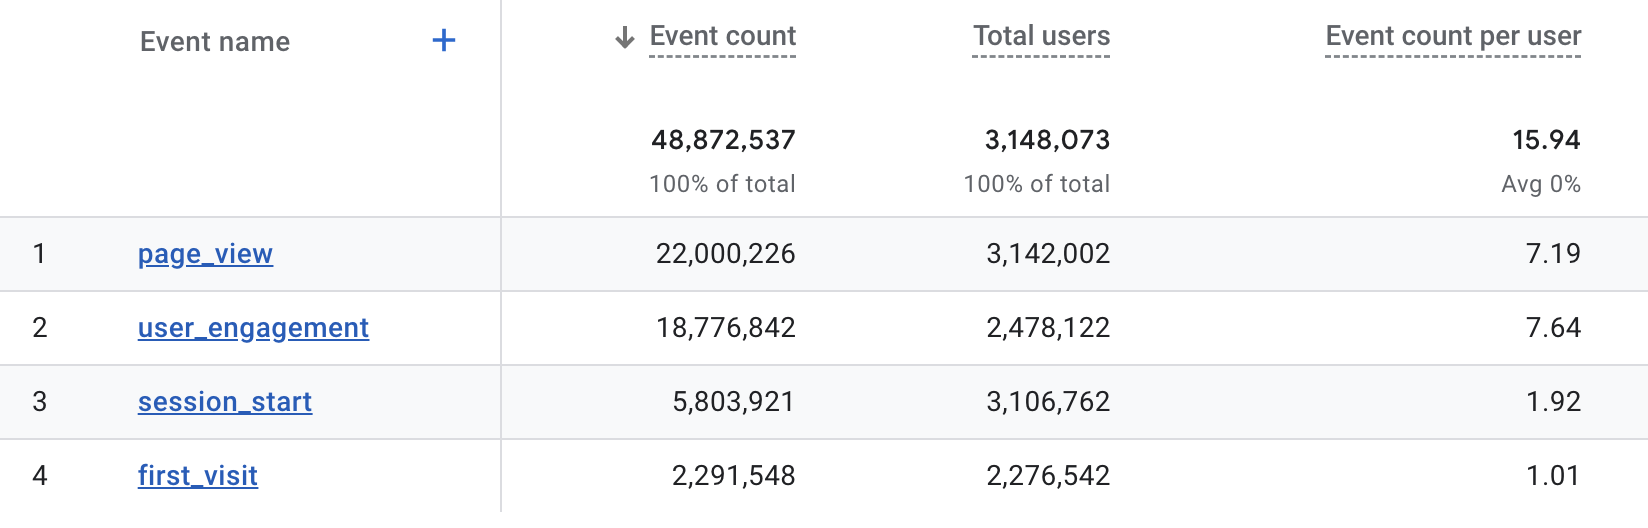Viewport: 1648px width, 528px height.
Task: Select total users value 3,148,073
Action: coord(1048,140)
